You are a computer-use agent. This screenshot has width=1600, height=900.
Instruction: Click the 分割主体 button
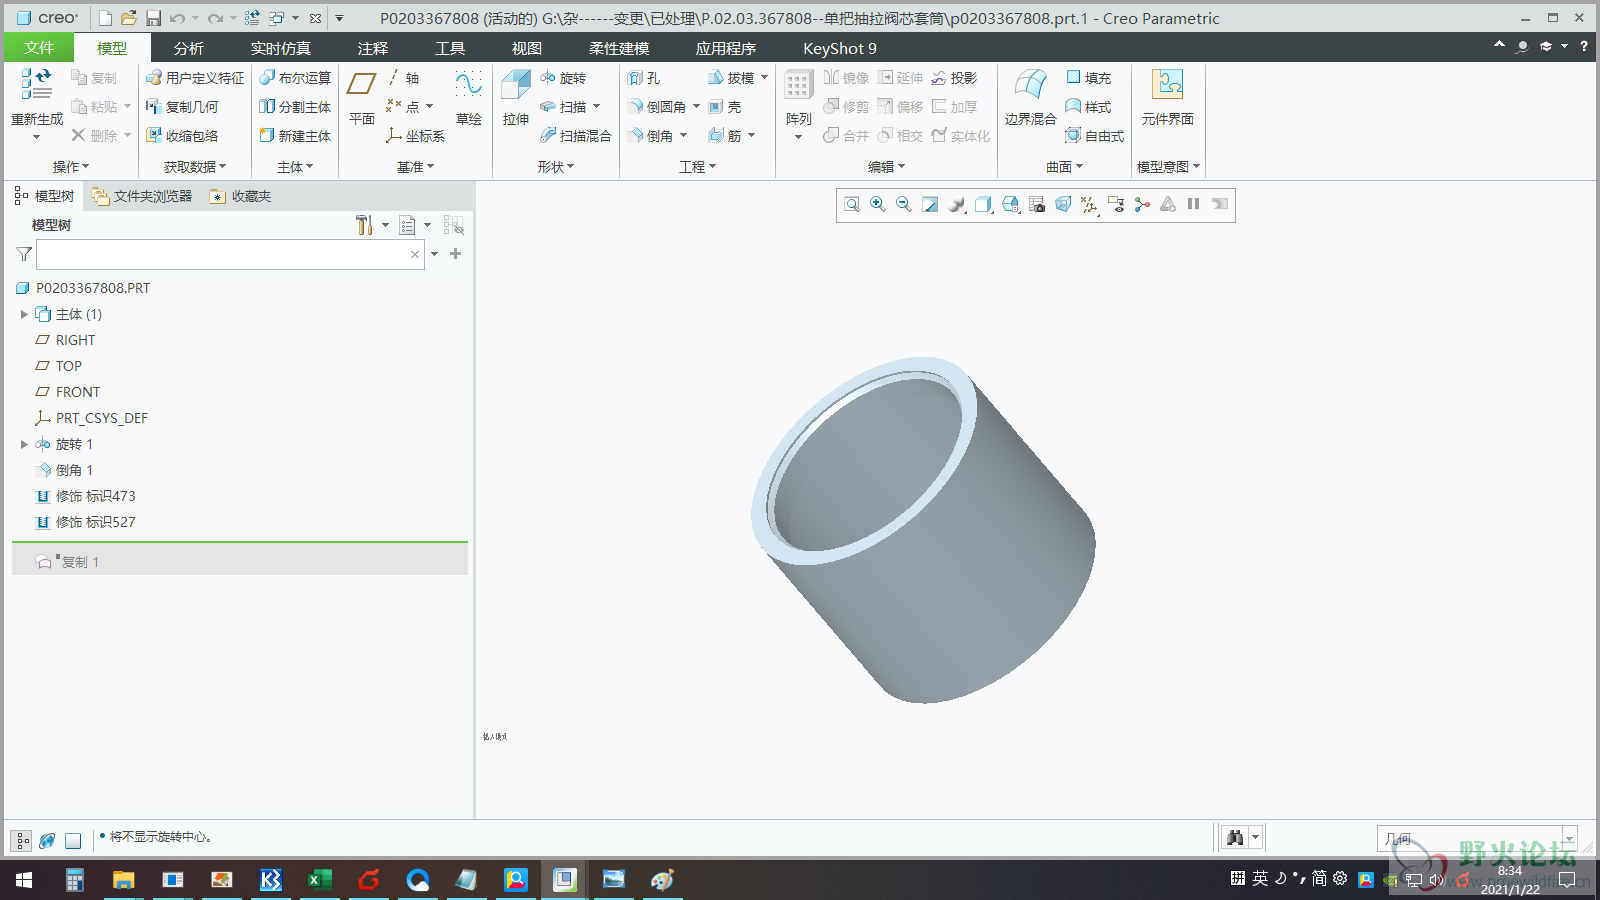click(x=295, y=107)
